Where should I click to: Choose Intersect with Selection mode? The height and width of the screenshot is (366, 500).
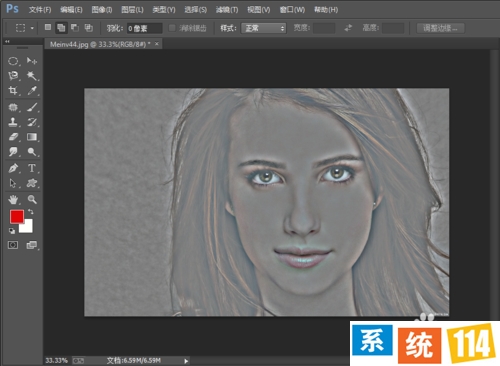(88, 28)
